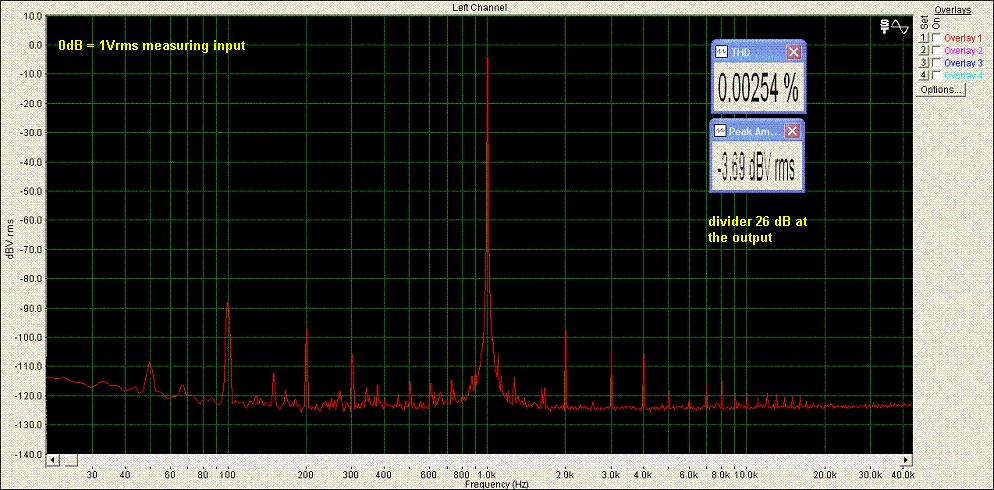Image resolution: width=994 pixels, height=490 pixels.
Task: Click the THD window title bar
Action: [x=758, y=52]
